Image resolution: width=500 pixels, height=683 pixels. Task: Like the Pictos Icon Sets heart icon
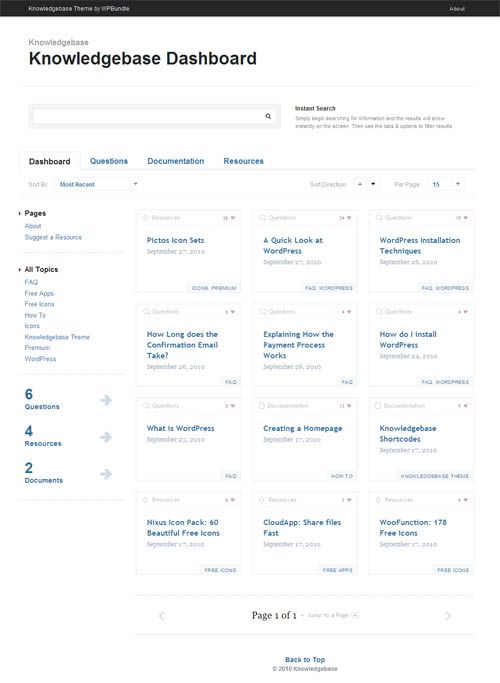(x=233, y=218)
